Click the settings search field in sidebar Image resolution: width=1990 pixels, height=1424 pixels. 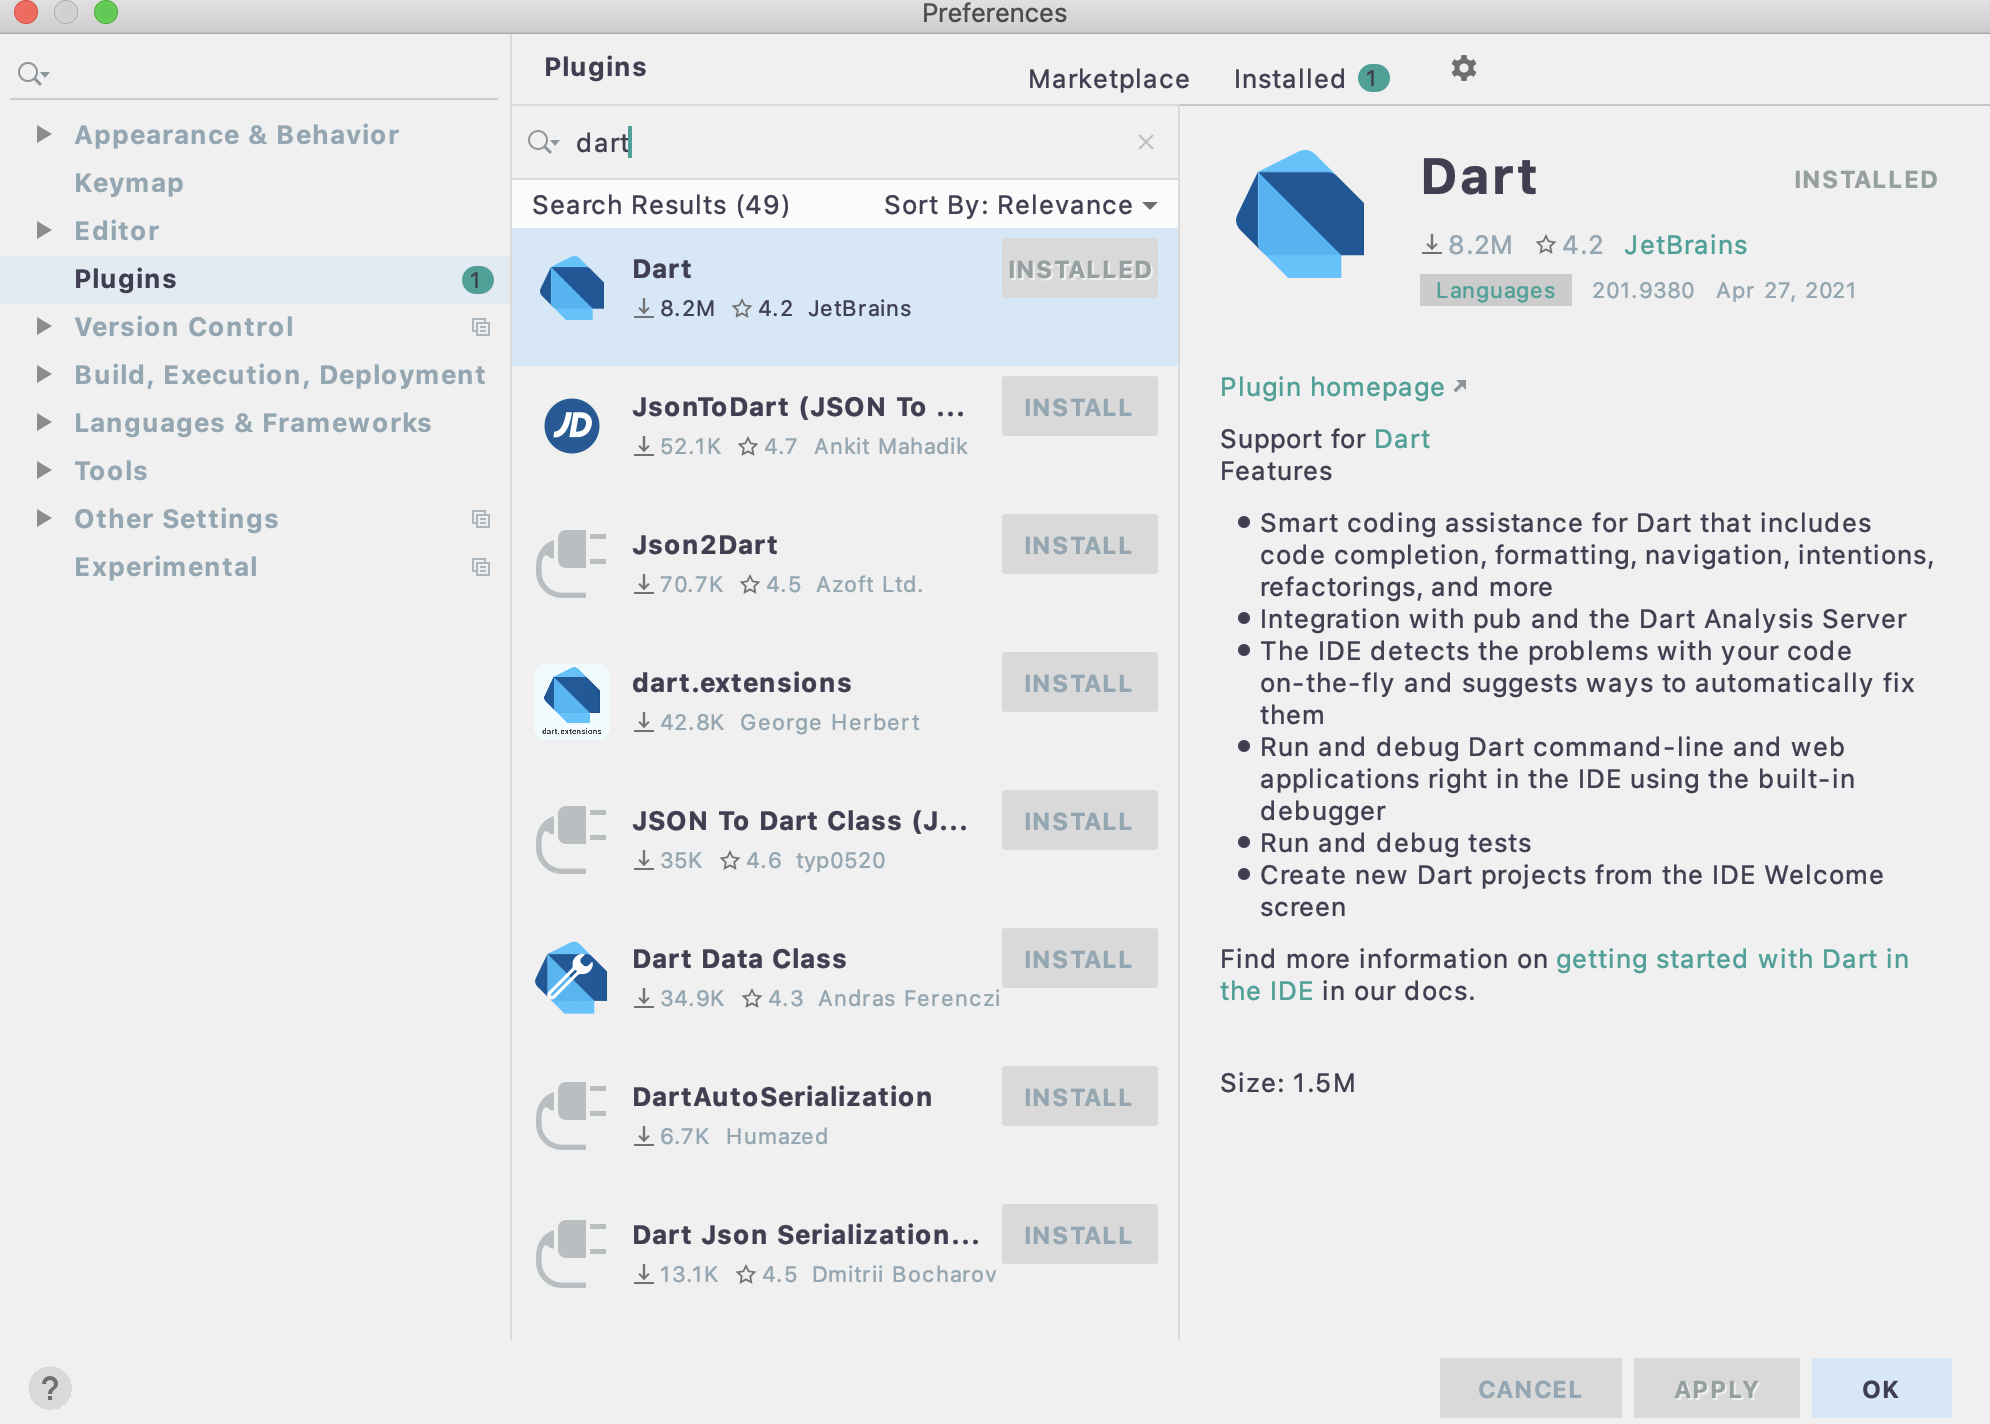(260, 73)
